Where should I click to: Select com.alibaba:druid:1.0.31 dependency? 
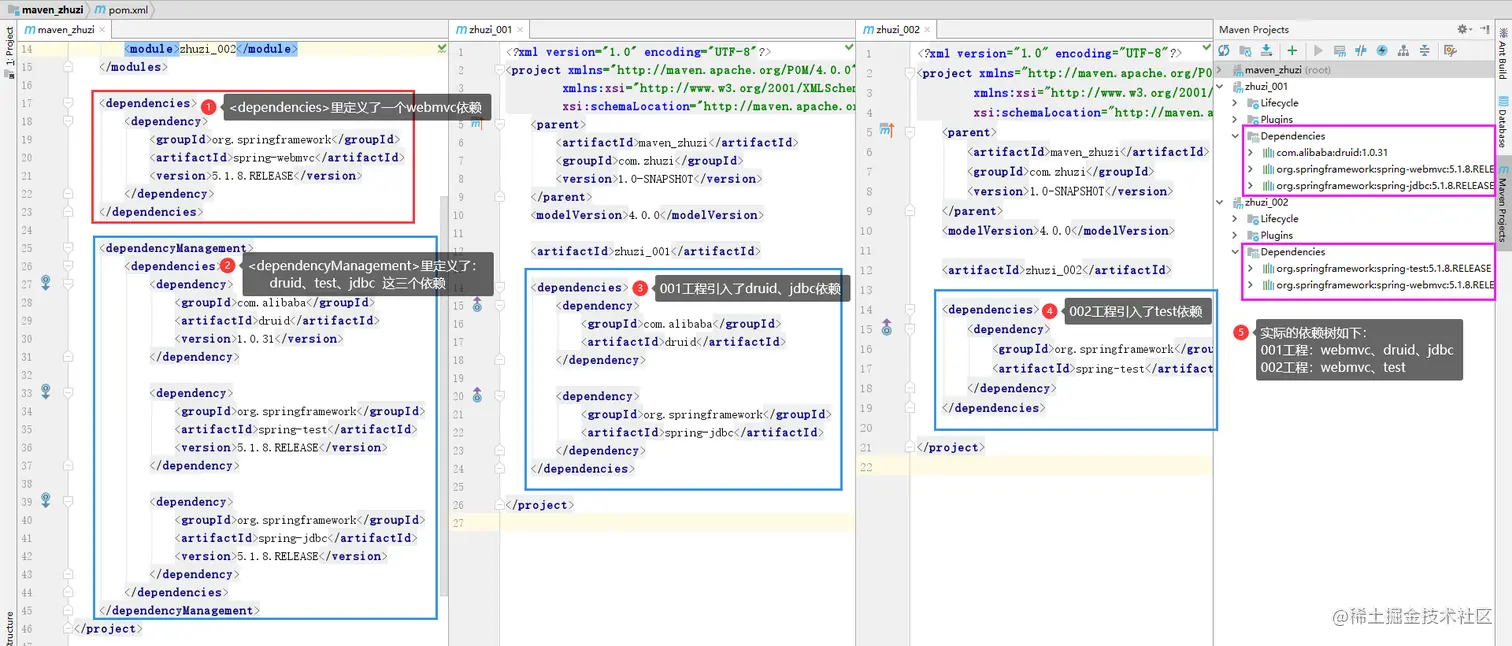click(x=1332, y=153)
